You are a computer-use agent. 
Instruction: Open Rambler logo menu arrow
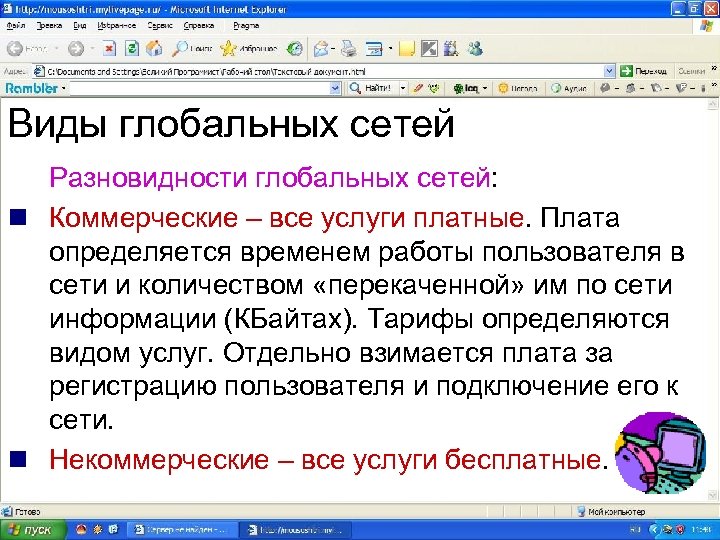(x=63, y=88)
